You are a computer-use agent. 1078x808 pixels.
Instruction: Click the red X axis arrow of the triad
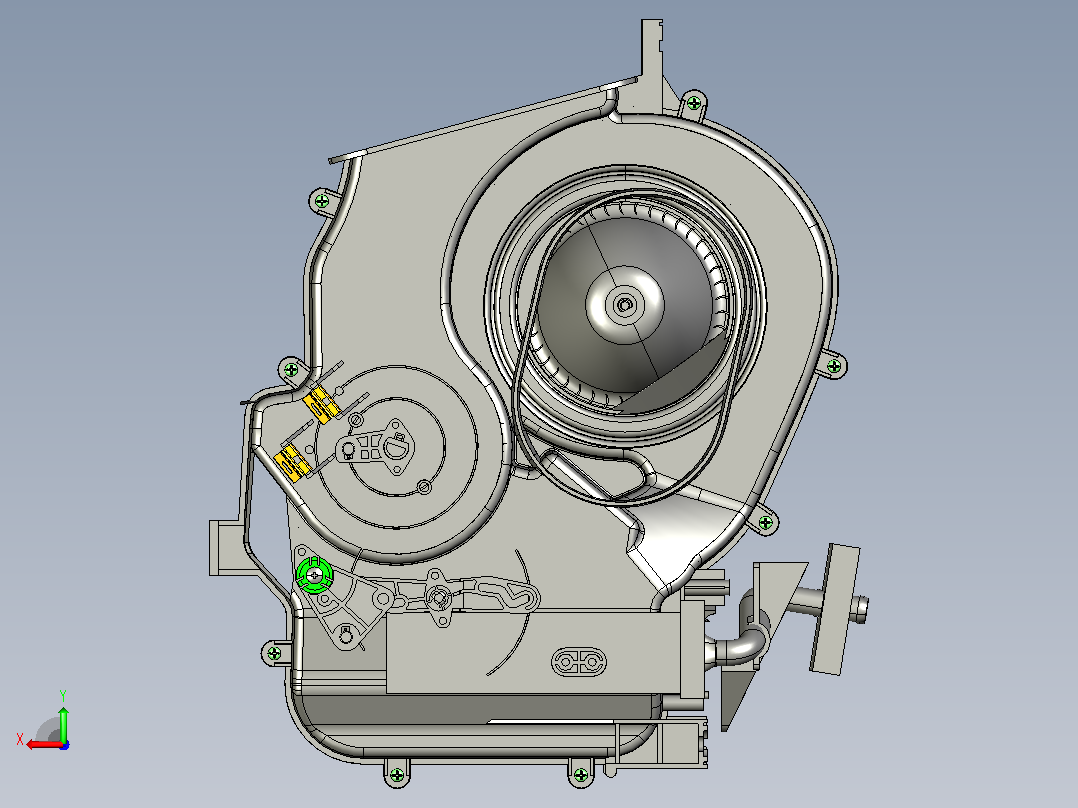tap(43, 743)
